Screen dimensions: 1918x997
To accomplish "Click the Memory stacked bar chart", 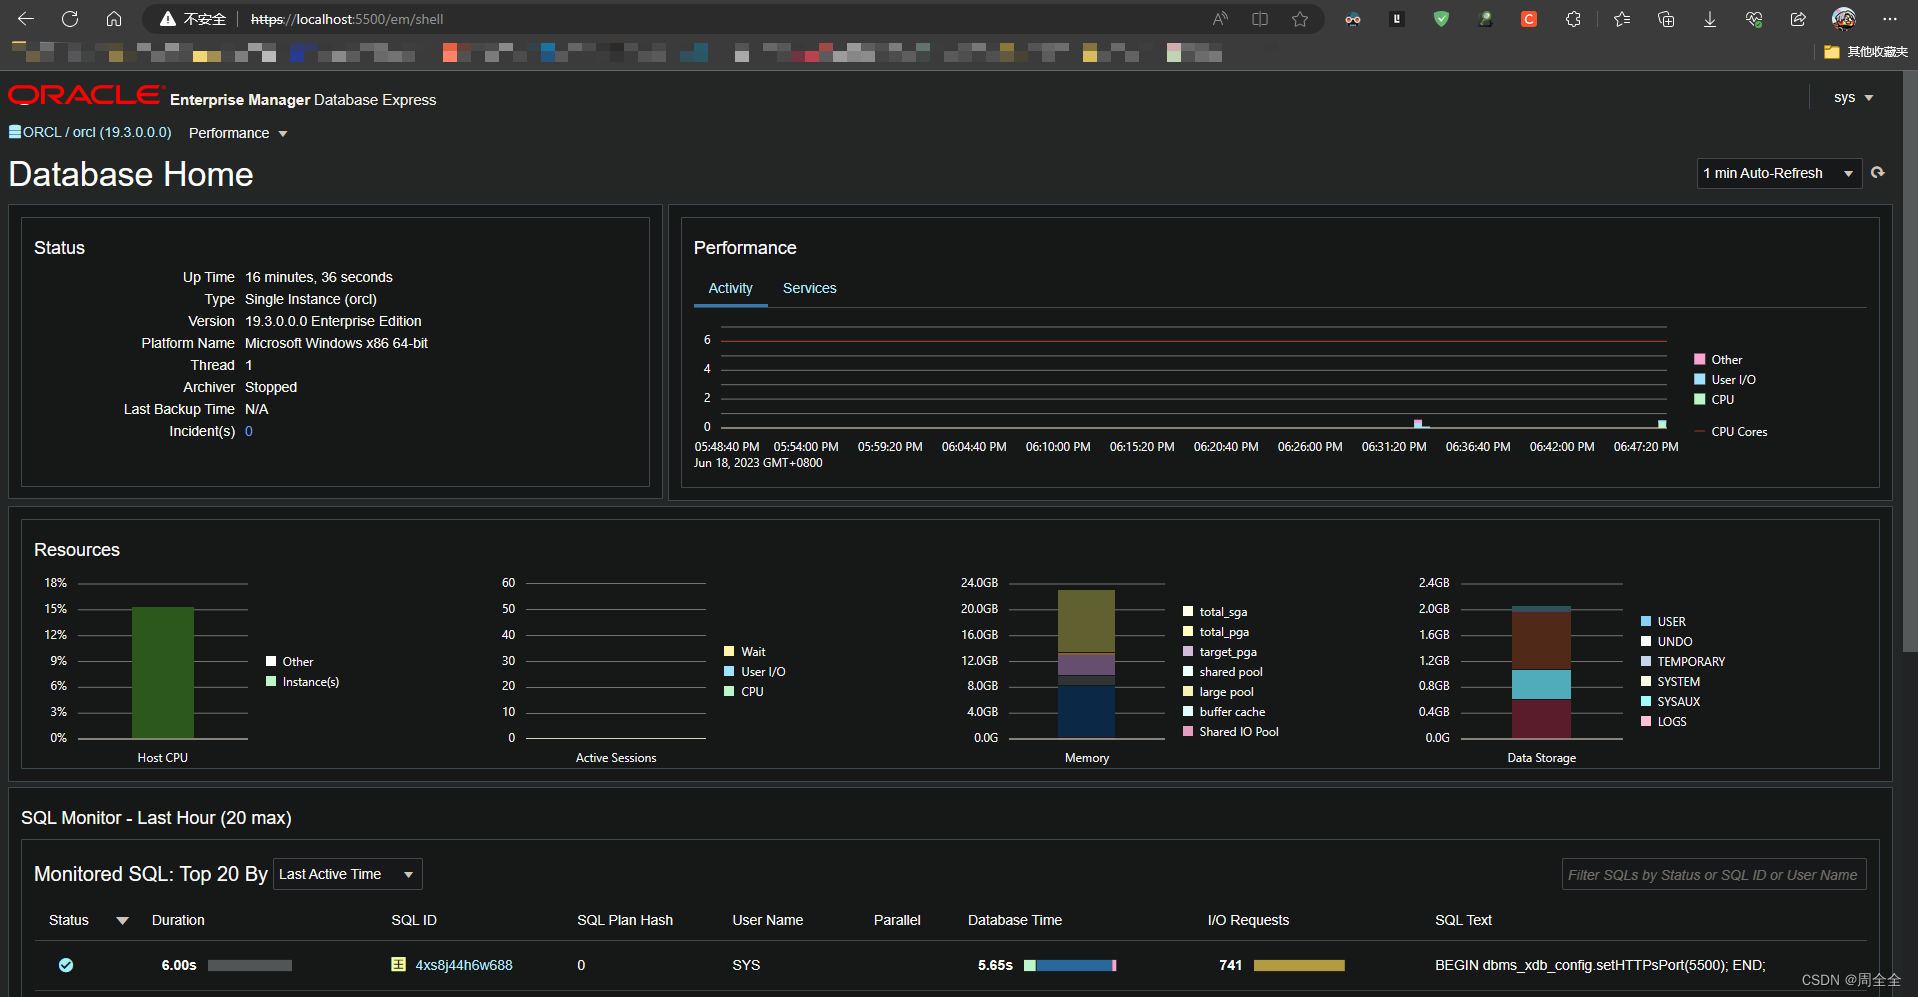I will click(1086, 664).
